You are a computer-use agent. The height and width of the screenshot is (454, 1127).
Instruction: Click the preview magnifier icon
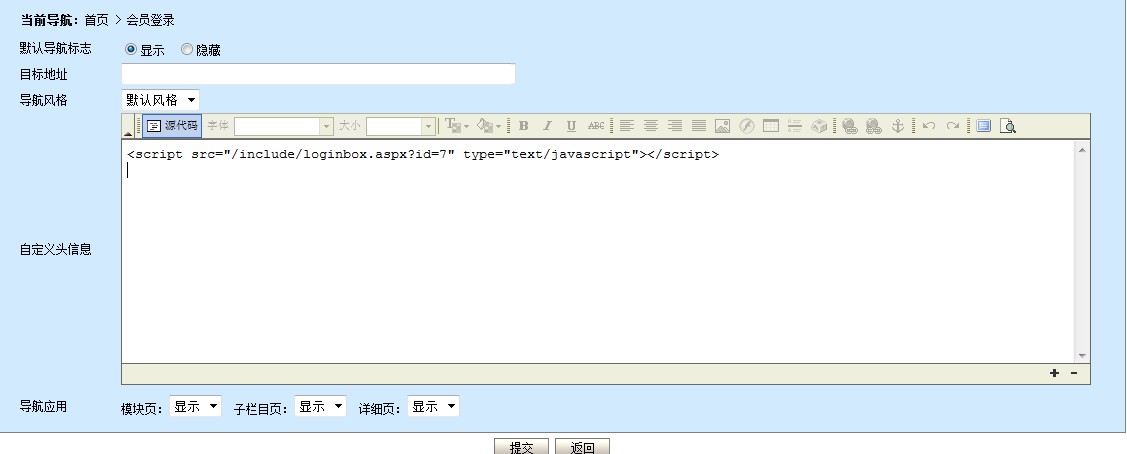coord(1008,126)
